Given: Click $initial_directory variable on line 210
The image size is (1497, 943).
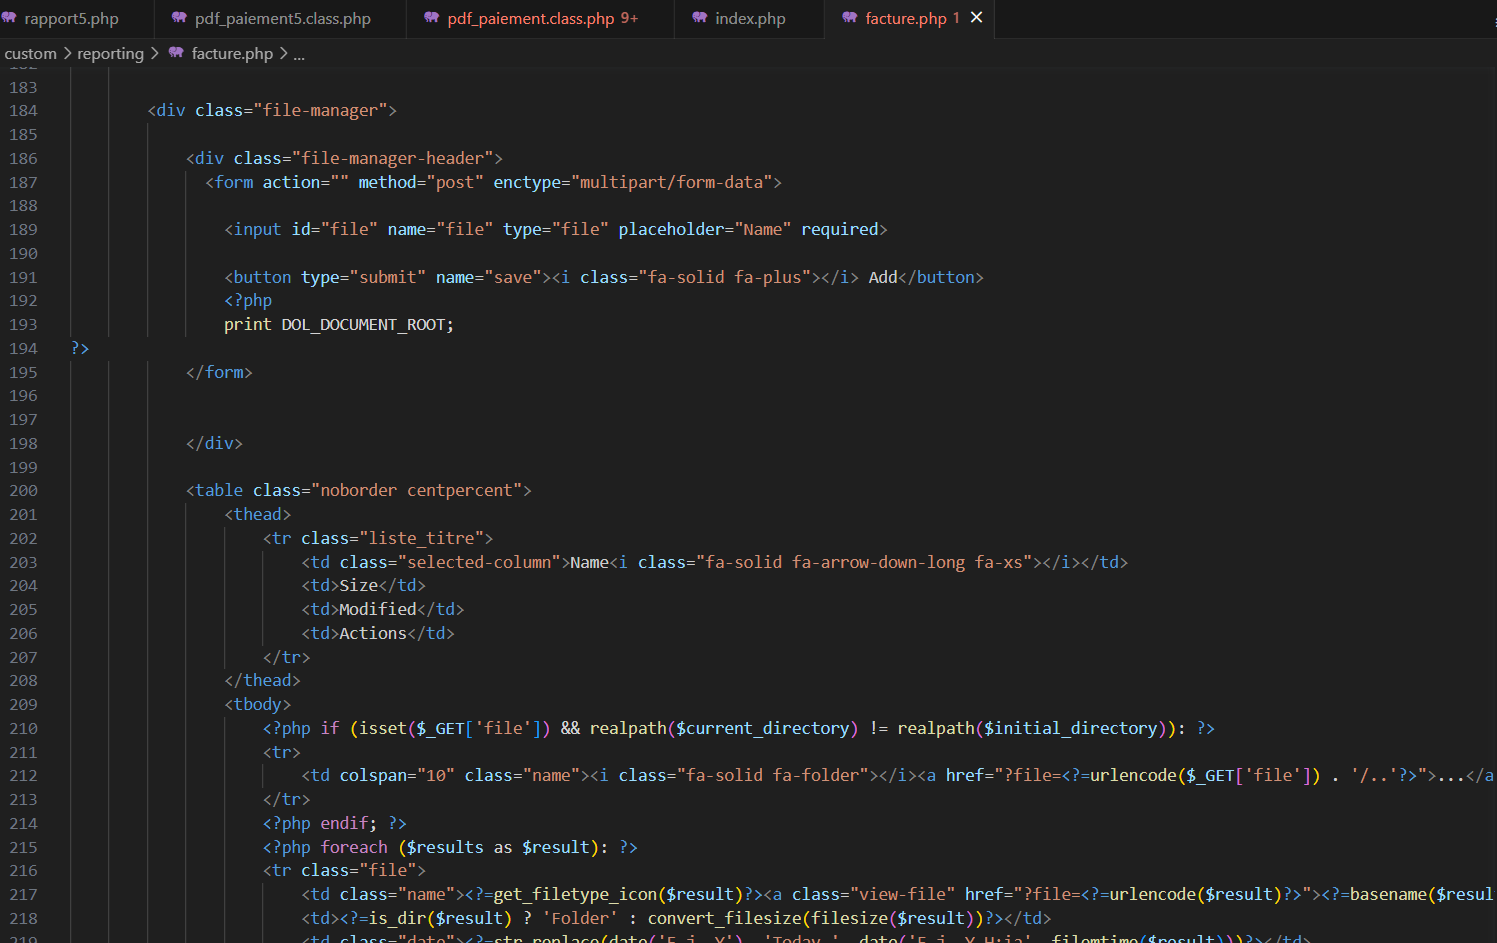Looking at the screenshot, I should [1070, 729].
